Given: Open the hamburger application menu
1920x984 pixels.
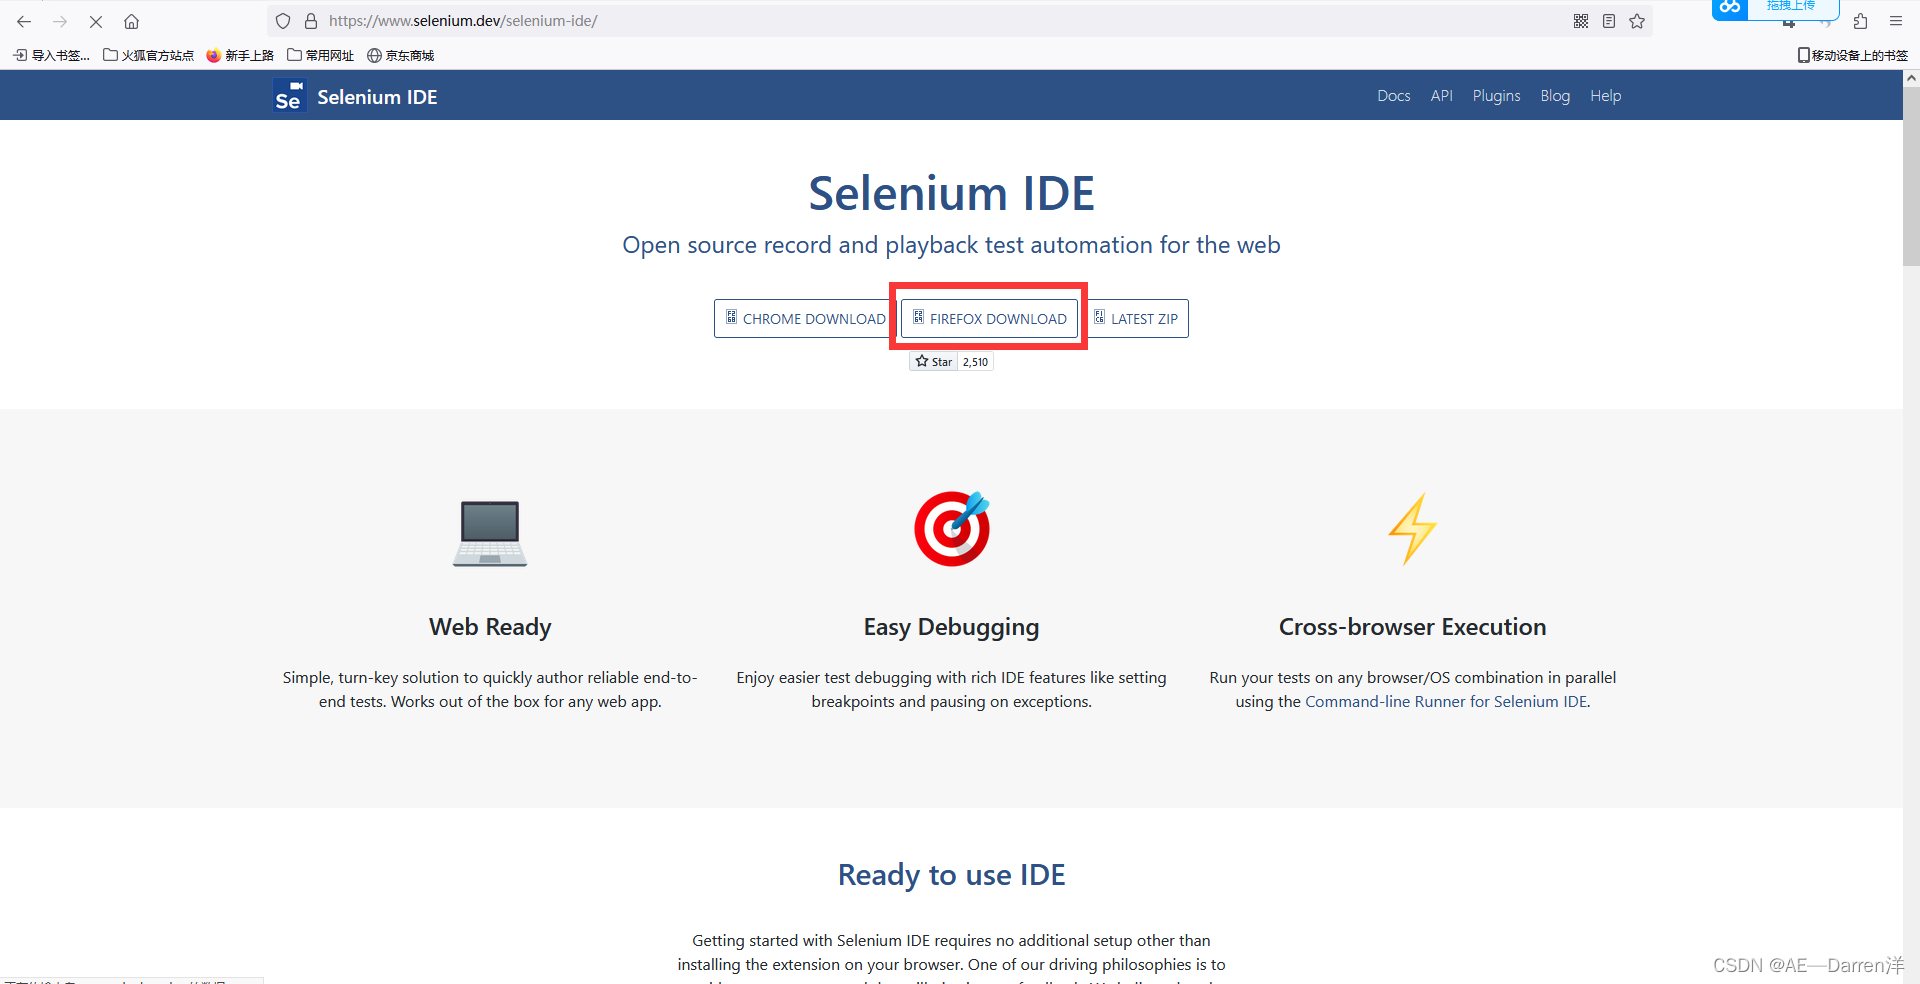Looking at the screenshot, I should (x=1896, y=21).
